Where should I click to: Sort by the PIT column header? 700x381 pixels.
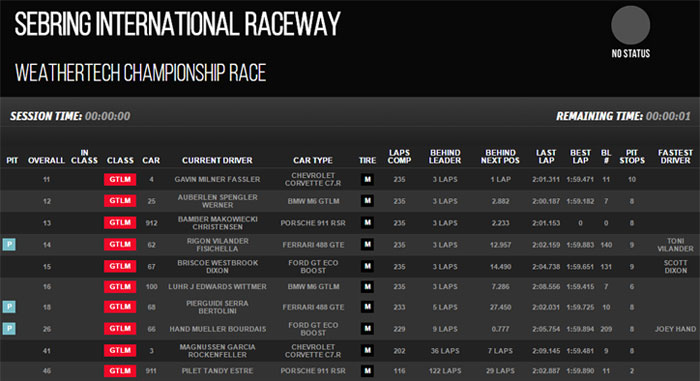[12, 160]
